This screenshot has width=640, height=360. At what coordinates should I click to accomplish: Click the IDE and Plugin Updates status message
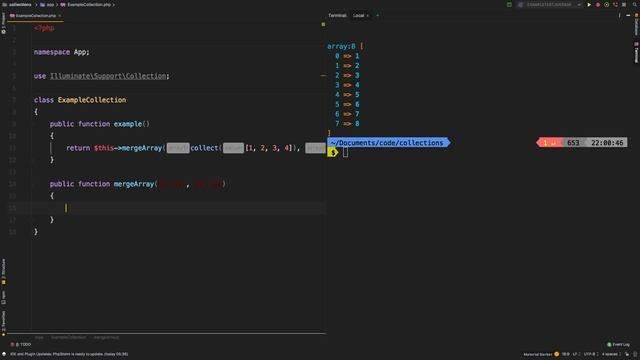tap(69, 354)
